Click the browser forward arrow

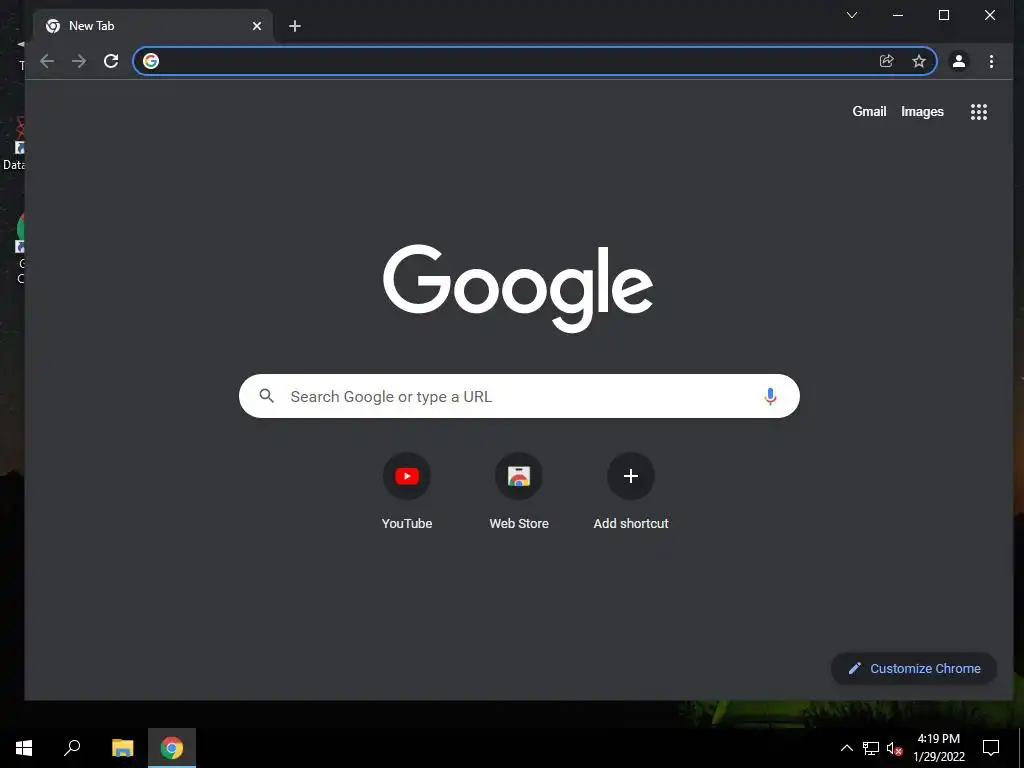[x=79, y=61]
